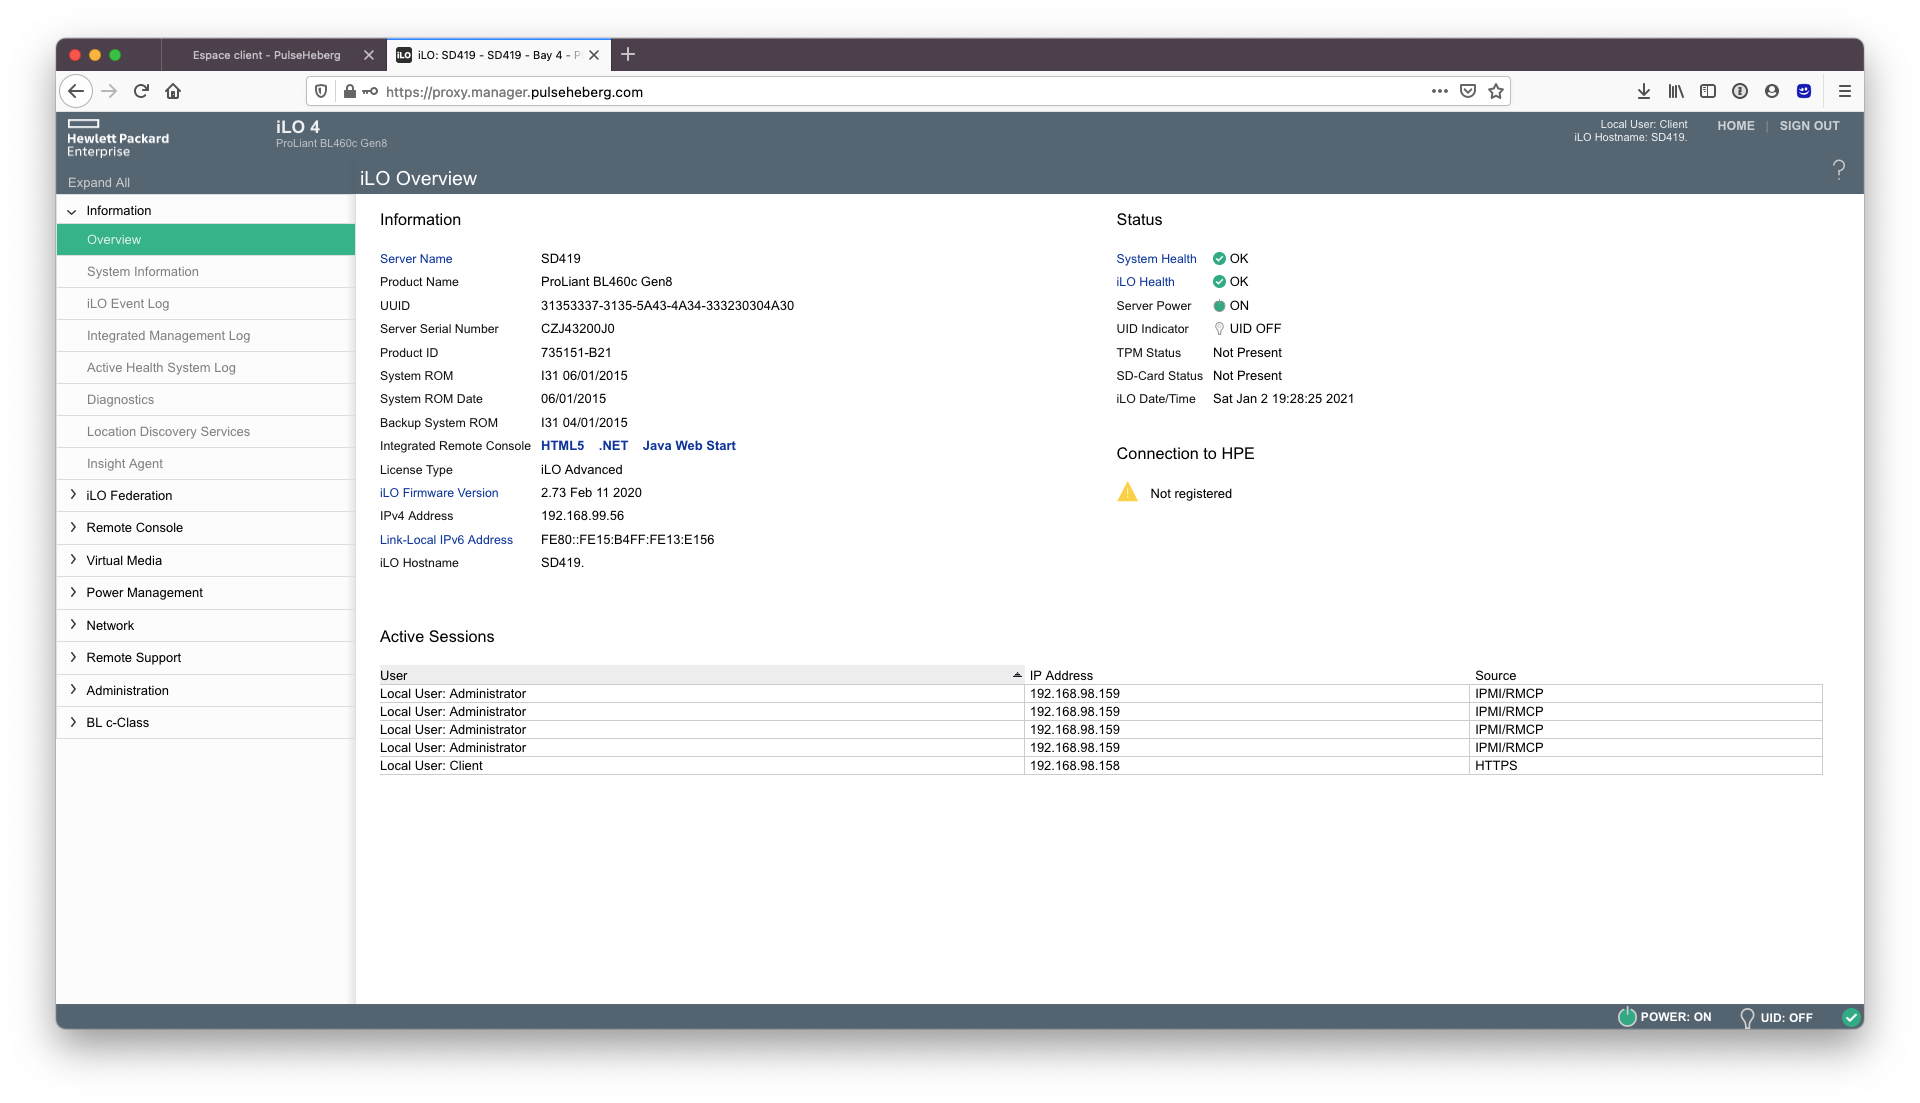
Task: Click the shield tracking protection icon
Action: [x=321, y=91]
